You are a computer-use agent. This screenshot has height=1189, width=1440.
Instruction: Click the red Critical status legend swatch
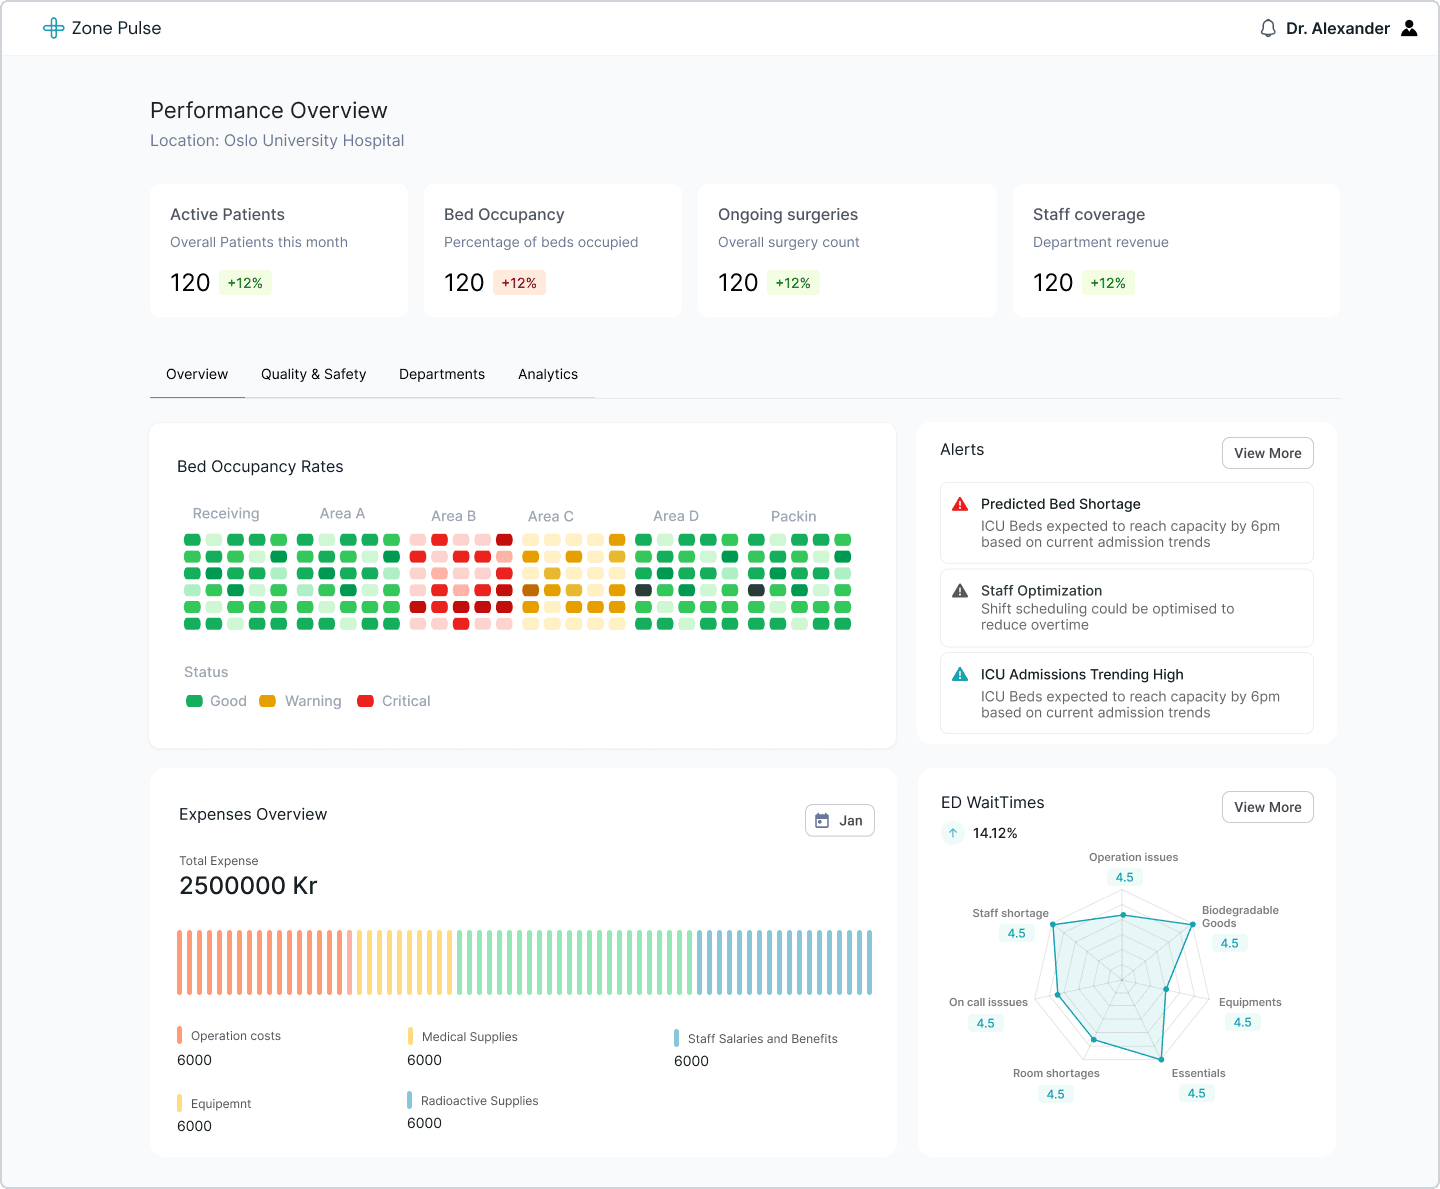365,701
